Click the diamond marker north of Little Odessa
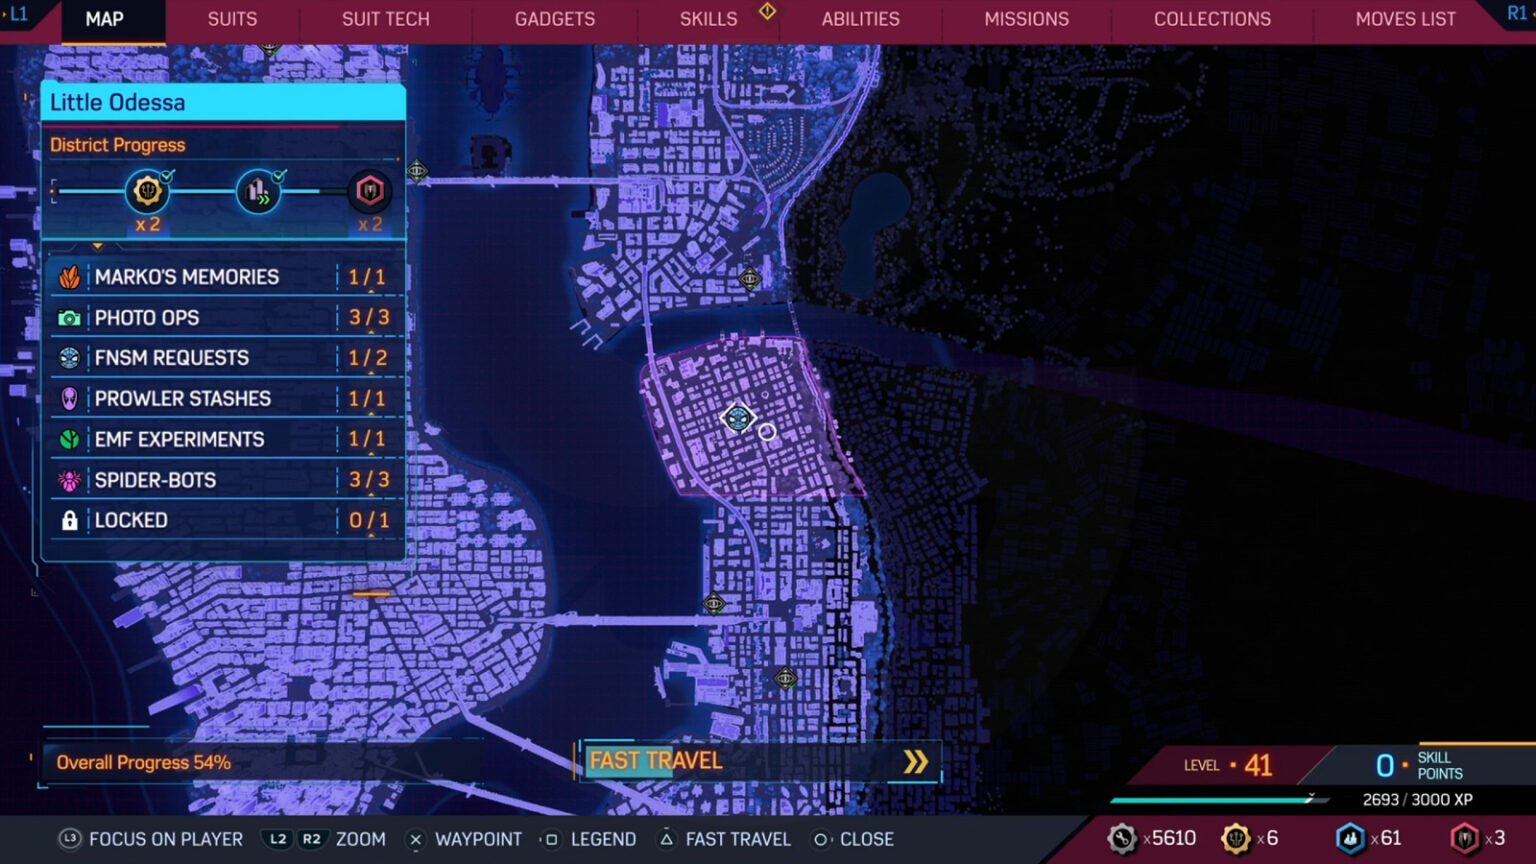Viewport: 1536px width, 864px height. pyautogui.click(x=750, y=279)
